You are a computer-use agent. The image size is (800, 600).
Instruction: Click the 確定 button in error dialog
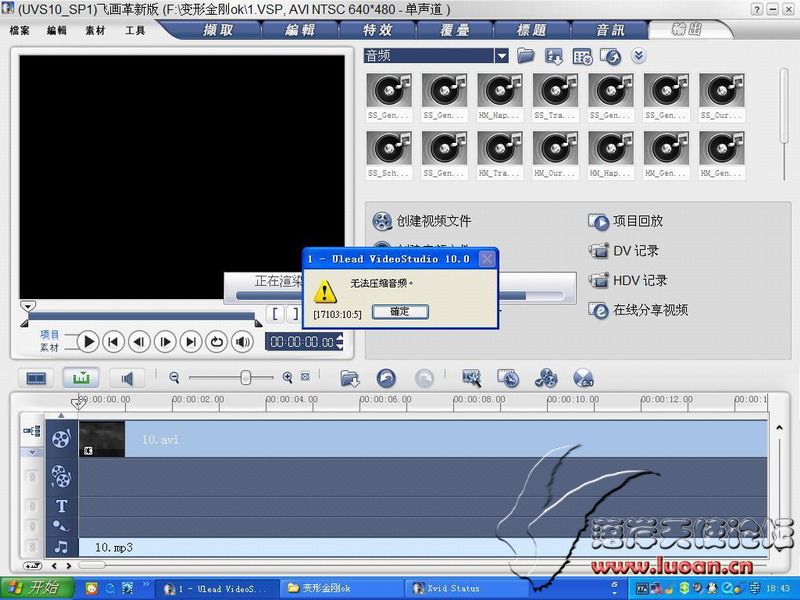click(400, 311)
